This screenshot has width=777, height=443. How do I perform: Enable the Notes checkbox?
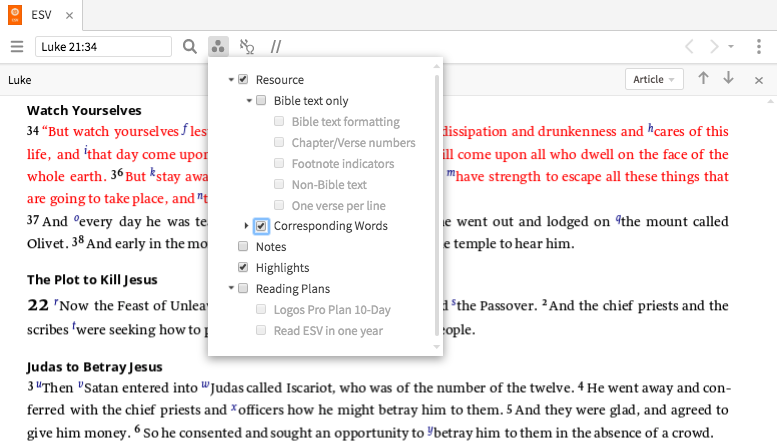click(243, 246)
